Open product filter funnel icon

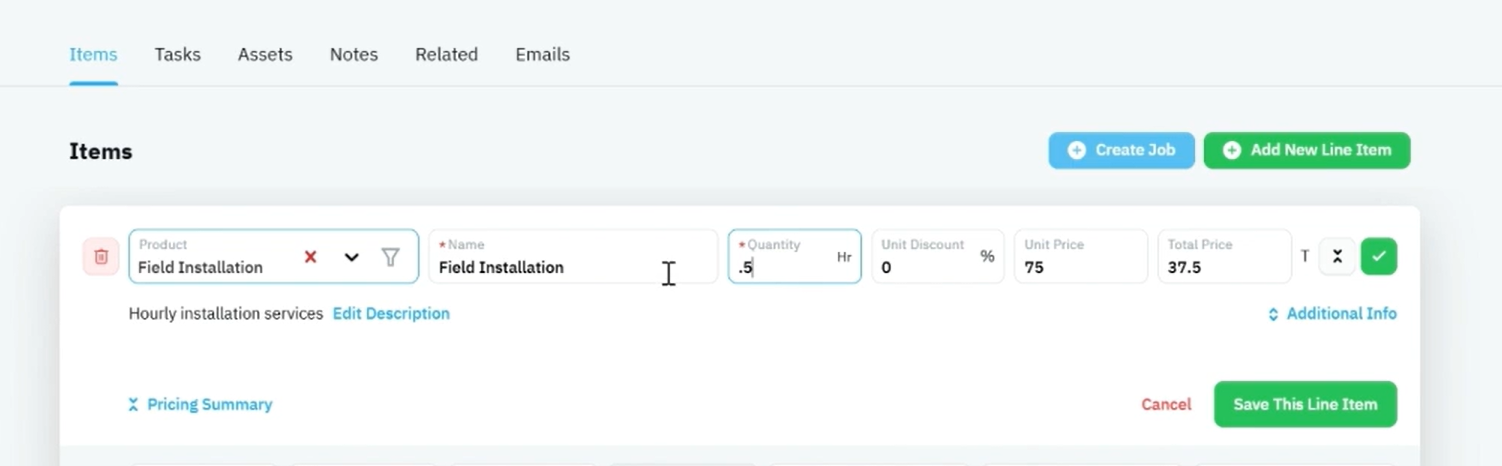pyautogui.click(x=391, y=257)
